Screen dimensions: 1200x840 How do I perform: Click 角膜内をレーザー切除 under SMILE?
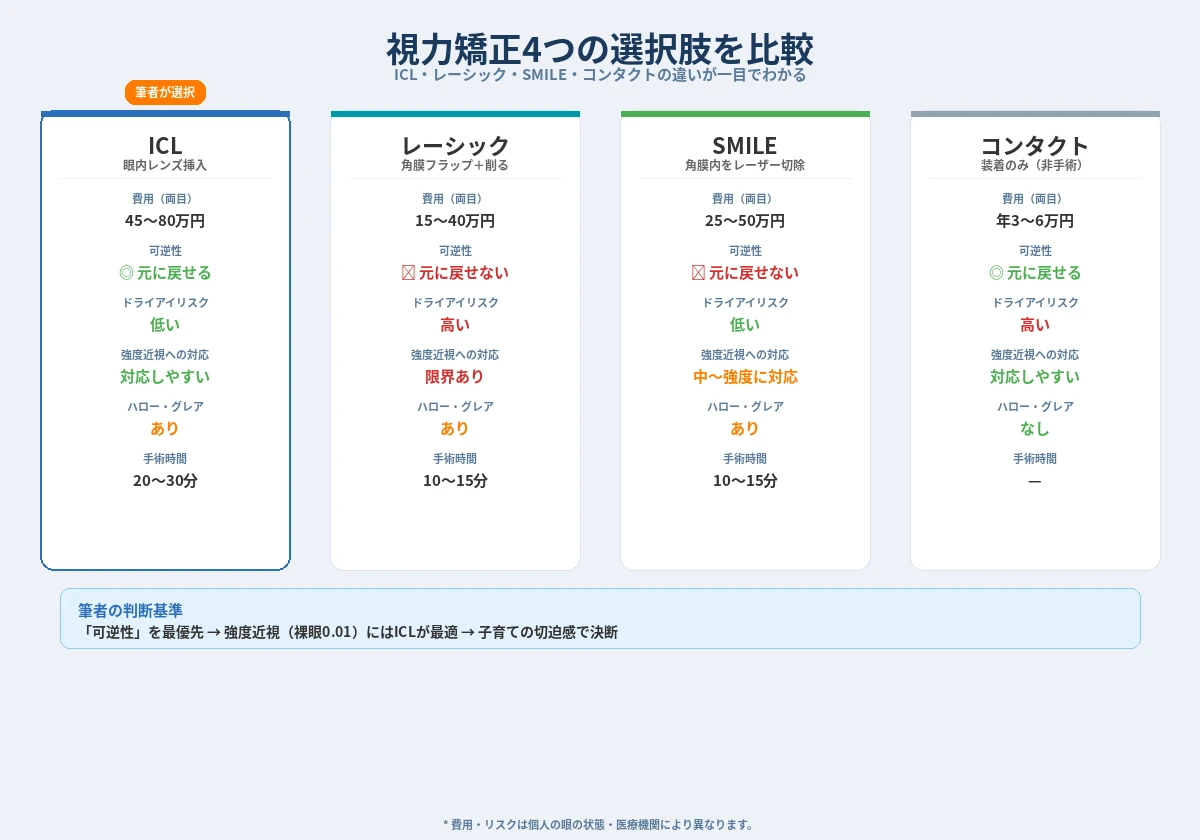point(745,165)
